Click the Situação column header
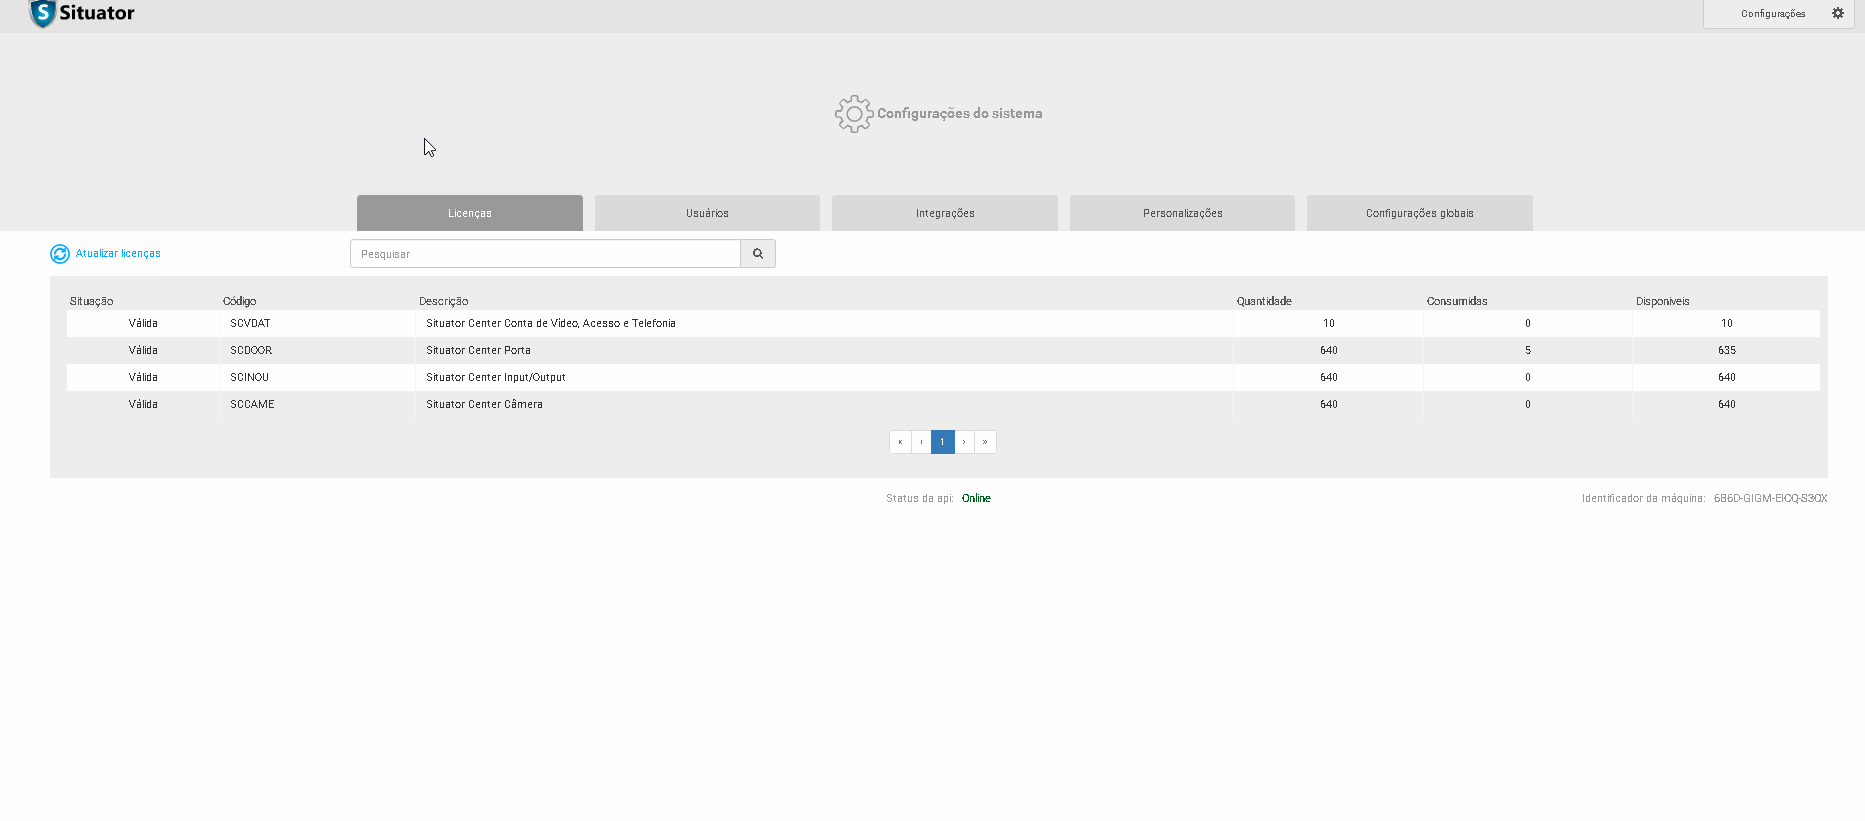The image size is (1865, 821). pos(92,301)
